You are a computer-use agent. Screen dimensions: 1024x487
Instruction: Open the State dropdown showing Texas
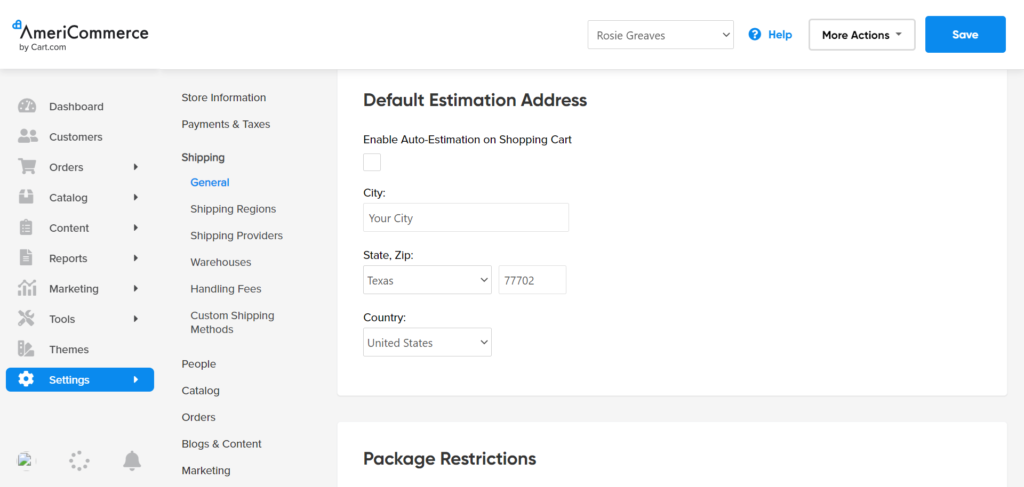point(427,279)
